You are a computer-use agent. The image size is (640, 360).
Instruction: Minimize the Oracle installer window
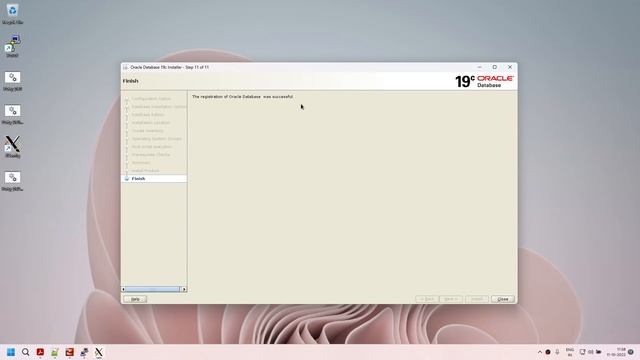coord(480,67)
